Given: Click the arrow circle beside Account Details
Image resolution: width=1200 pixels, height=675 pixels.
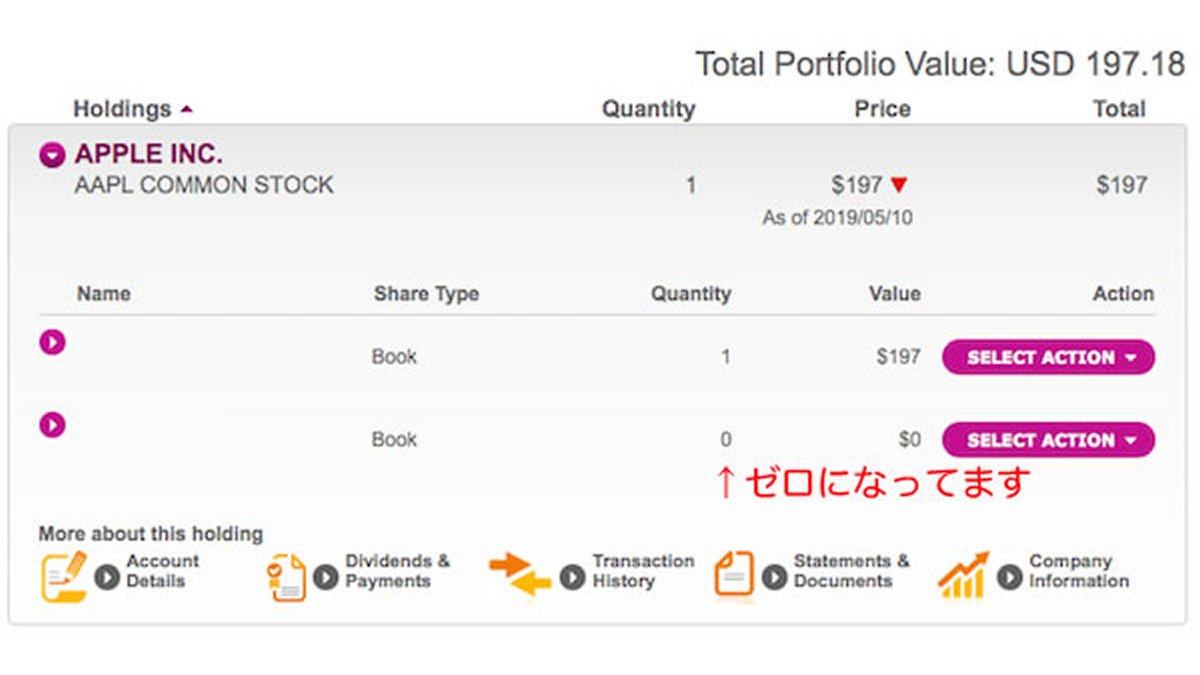Looking at the screenshot, I should [x=107, y=577].
